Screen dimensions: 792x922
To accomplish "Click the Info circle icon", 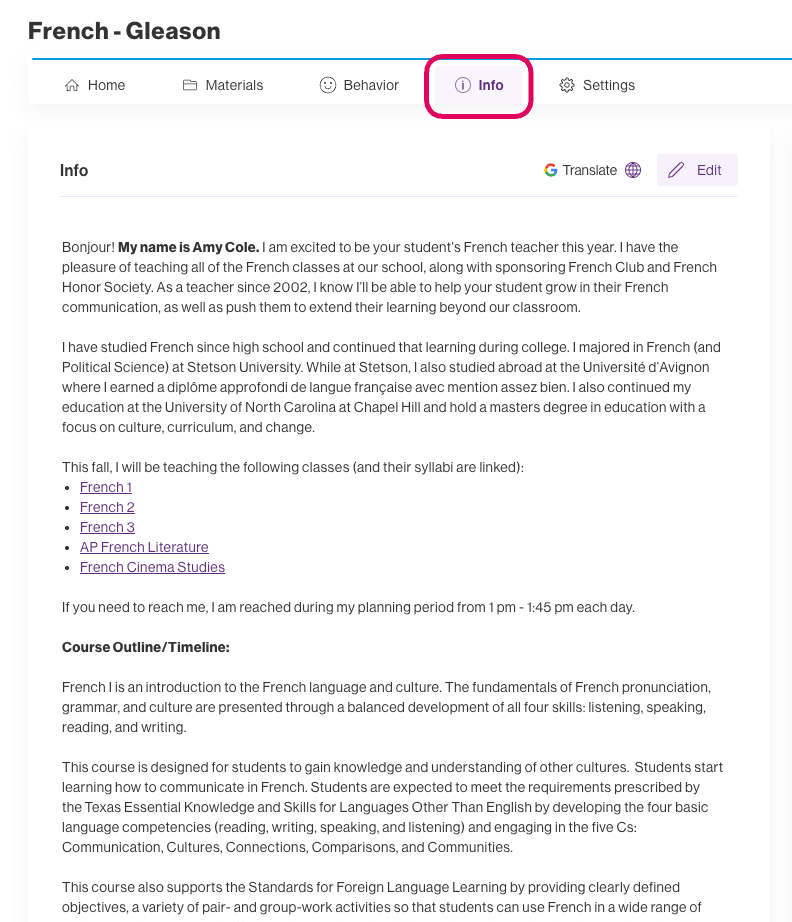I will (x=463, y=86).
